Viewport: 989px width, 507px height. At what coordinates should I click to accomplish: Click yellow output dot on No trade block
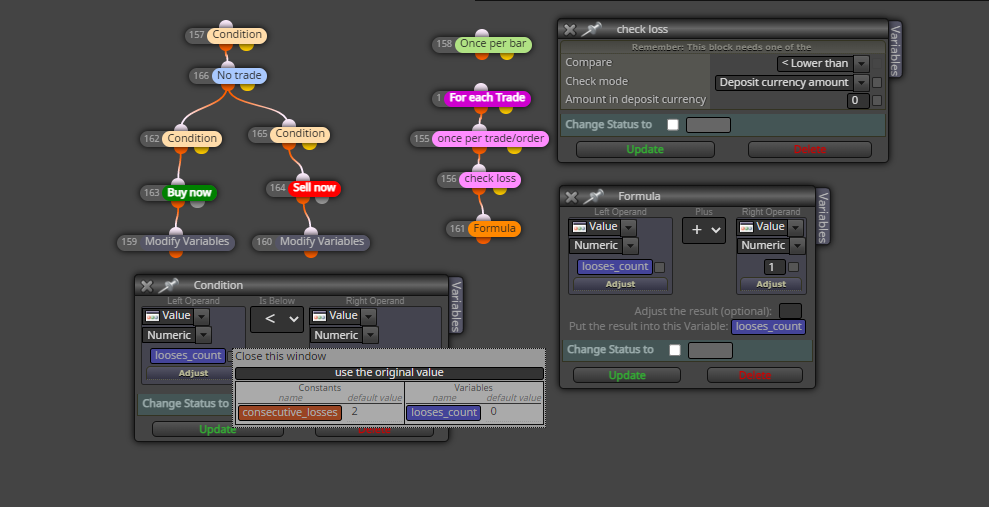(247, 85)
